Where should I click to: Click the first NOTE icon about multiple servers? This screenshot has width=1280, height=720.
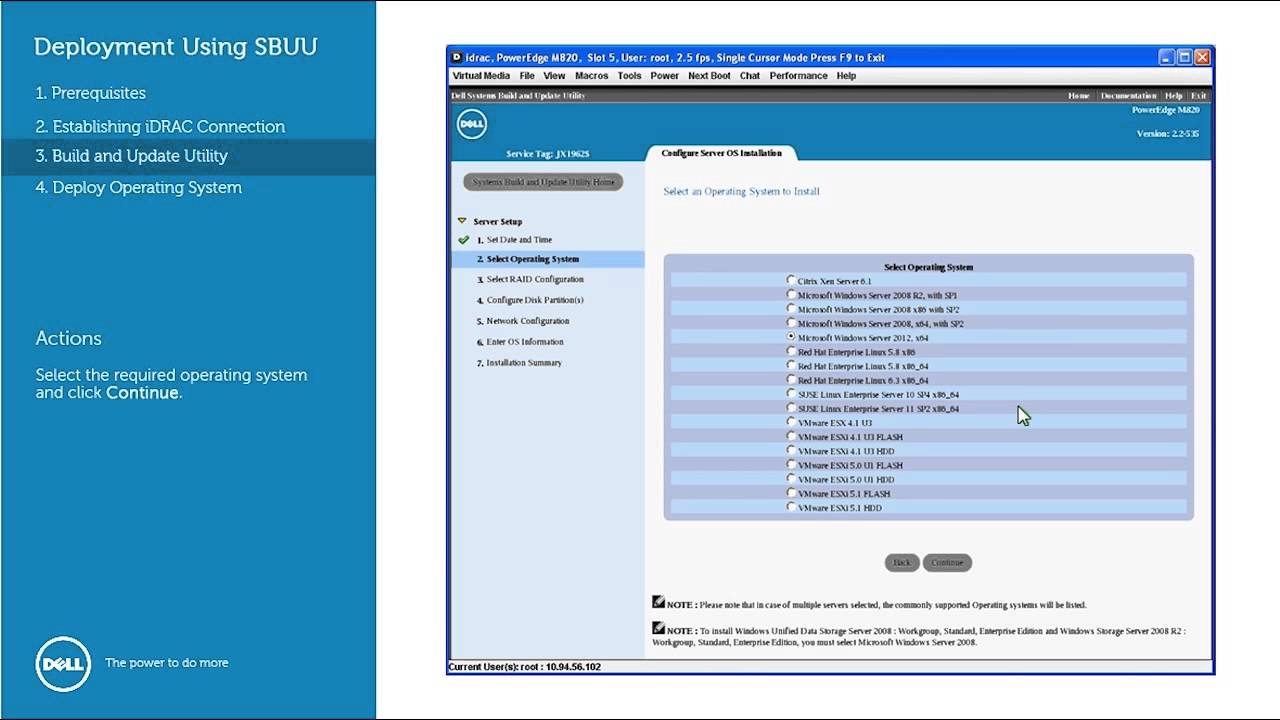(658, 602)
